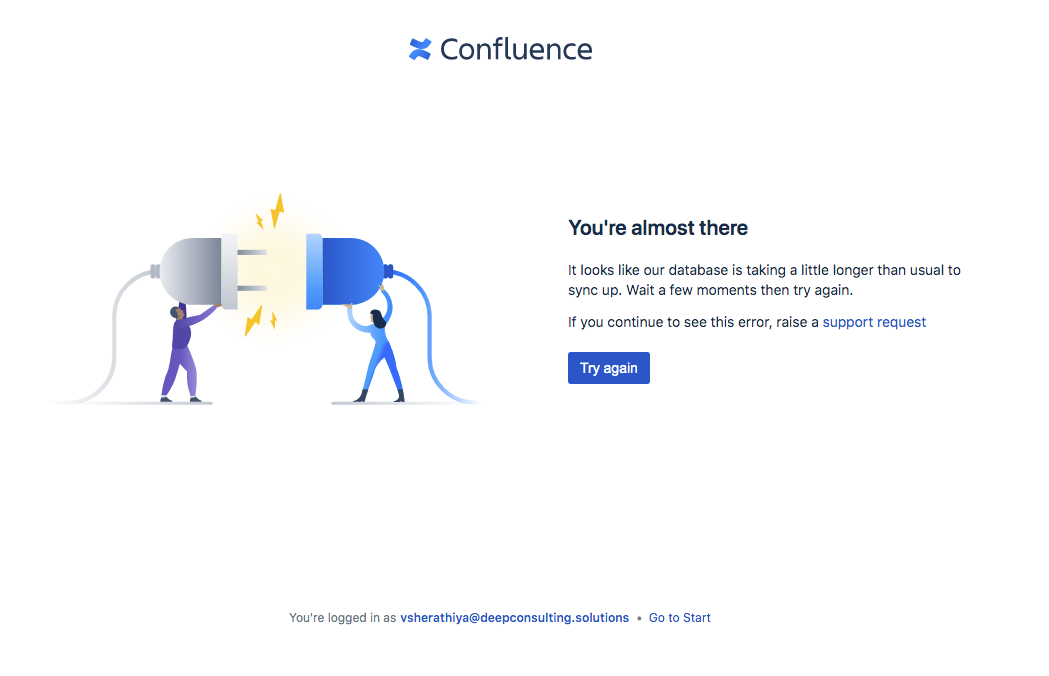The image size is (1049, 676).
Task: Click the vsherathiya@deepconsulting.solutions email link
Action: 514,618
